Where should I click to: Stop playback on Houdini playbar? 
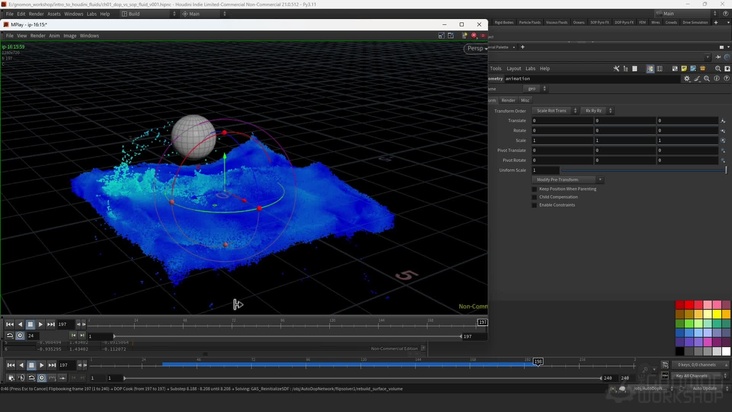pyautogui.click(x=31, y=365)
